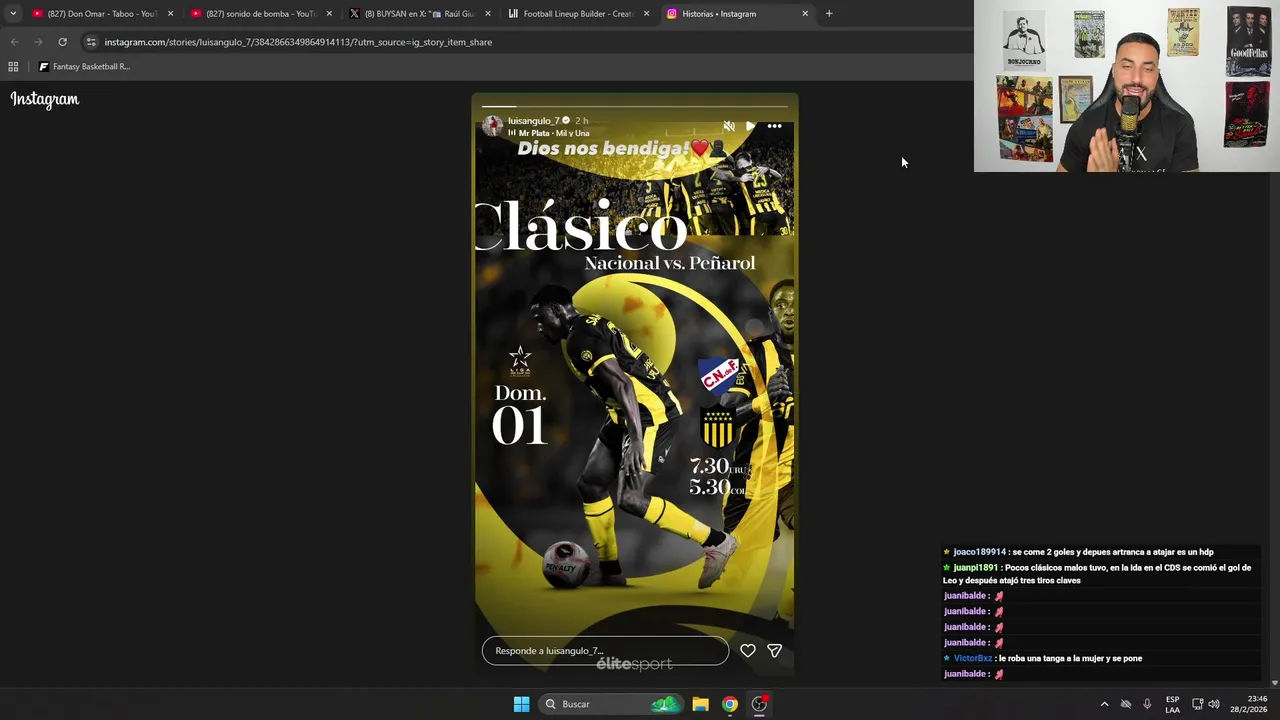Switch to Football Lineup Builder tab
Image resolution: width=1280 pixels, height=720 pixels.
(577, 14)
